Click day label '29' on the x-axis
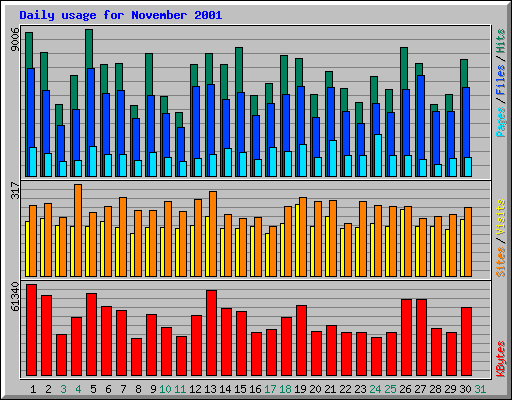 pos(450,389)
